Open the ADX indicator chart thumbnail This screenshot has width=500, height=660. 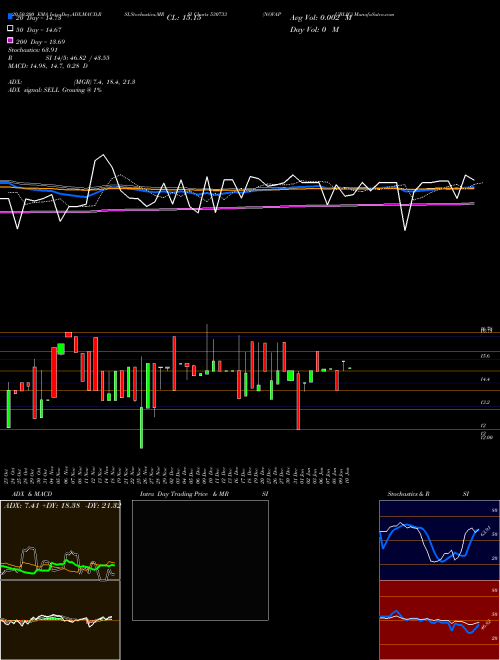click(60, 540)
